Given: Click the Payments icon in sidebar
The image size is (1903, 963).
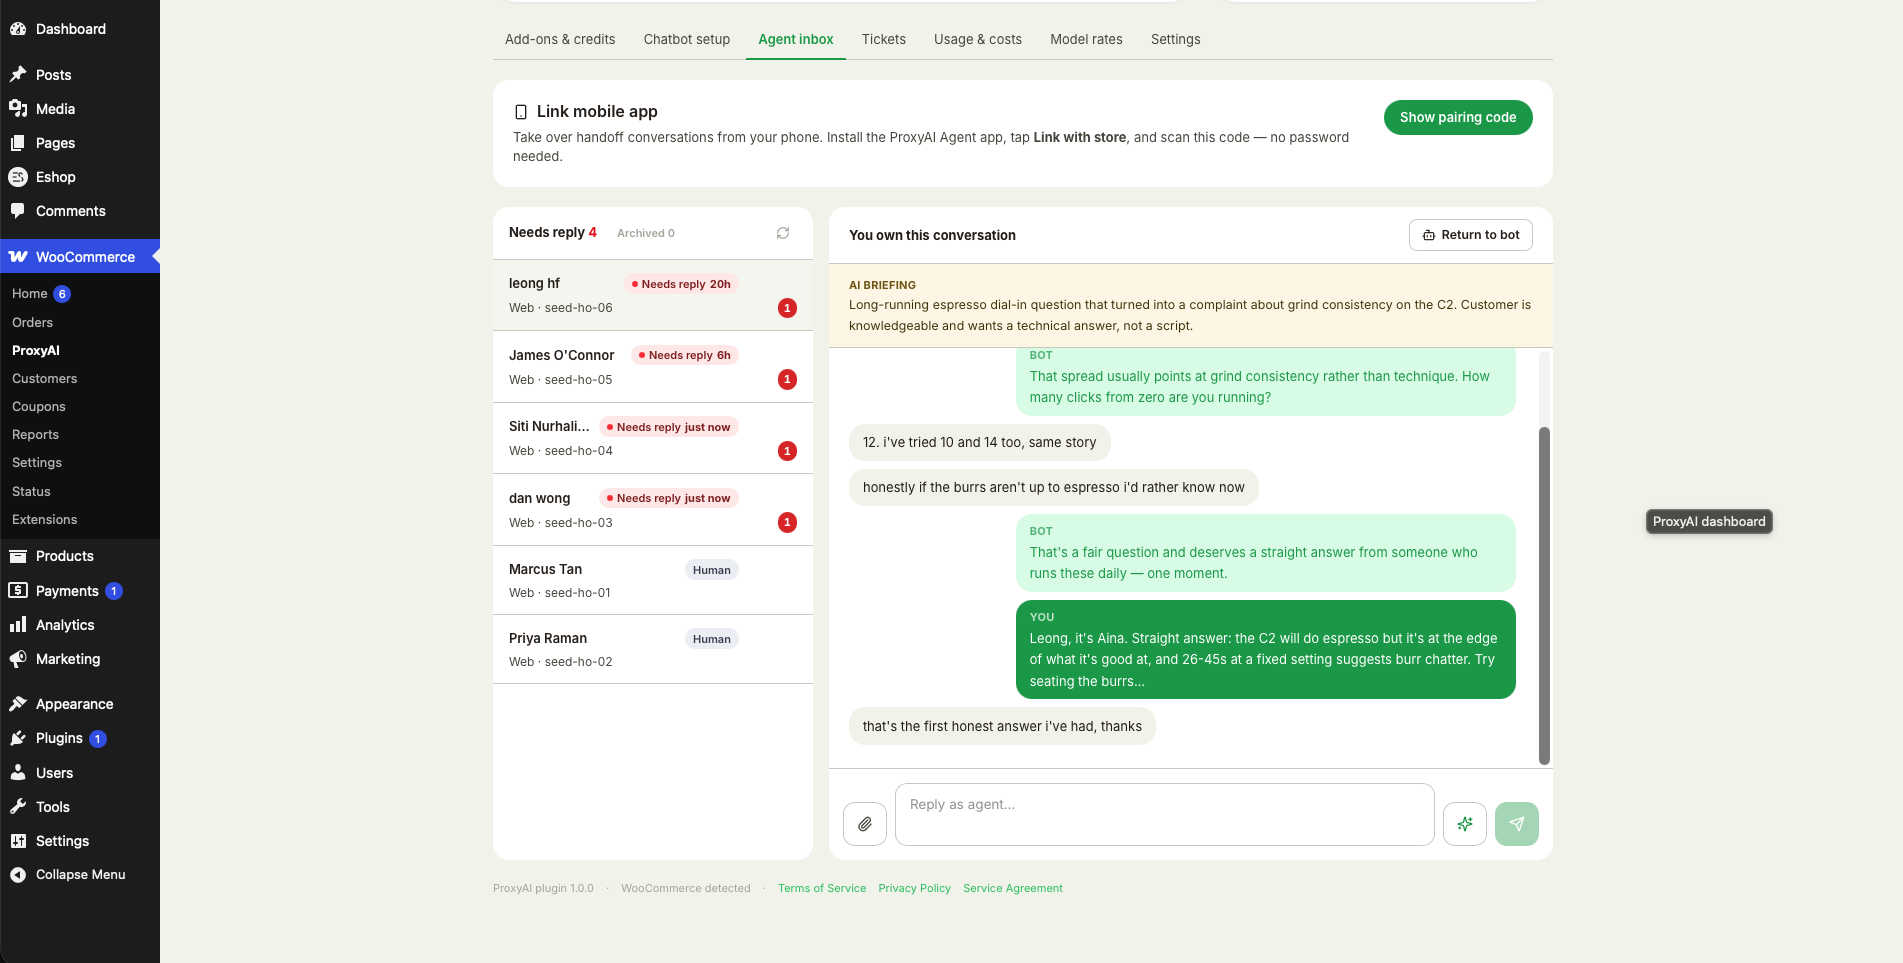Looking at the screenshot, I should (x=18, y=591).
